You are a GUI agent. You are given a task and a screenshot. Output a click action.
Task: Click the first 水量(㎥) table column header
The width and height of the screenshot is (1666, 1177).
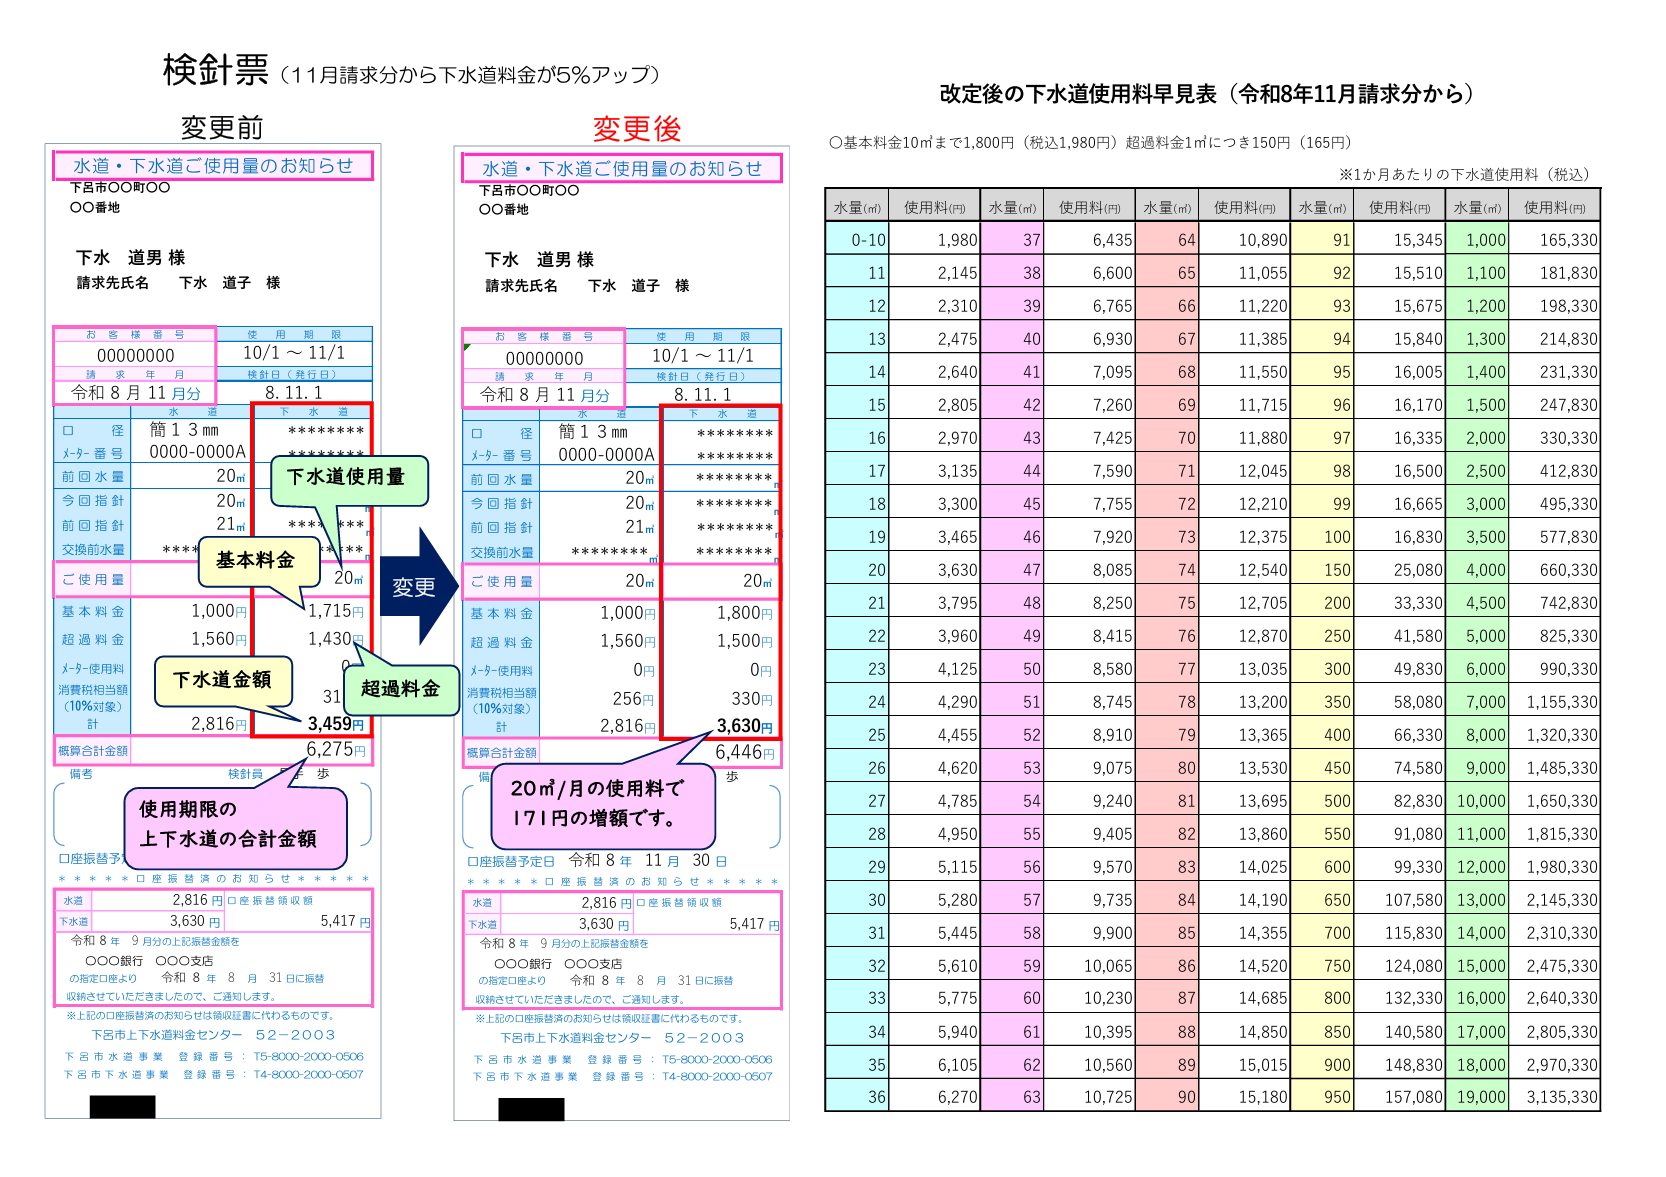tap(857, 207)
